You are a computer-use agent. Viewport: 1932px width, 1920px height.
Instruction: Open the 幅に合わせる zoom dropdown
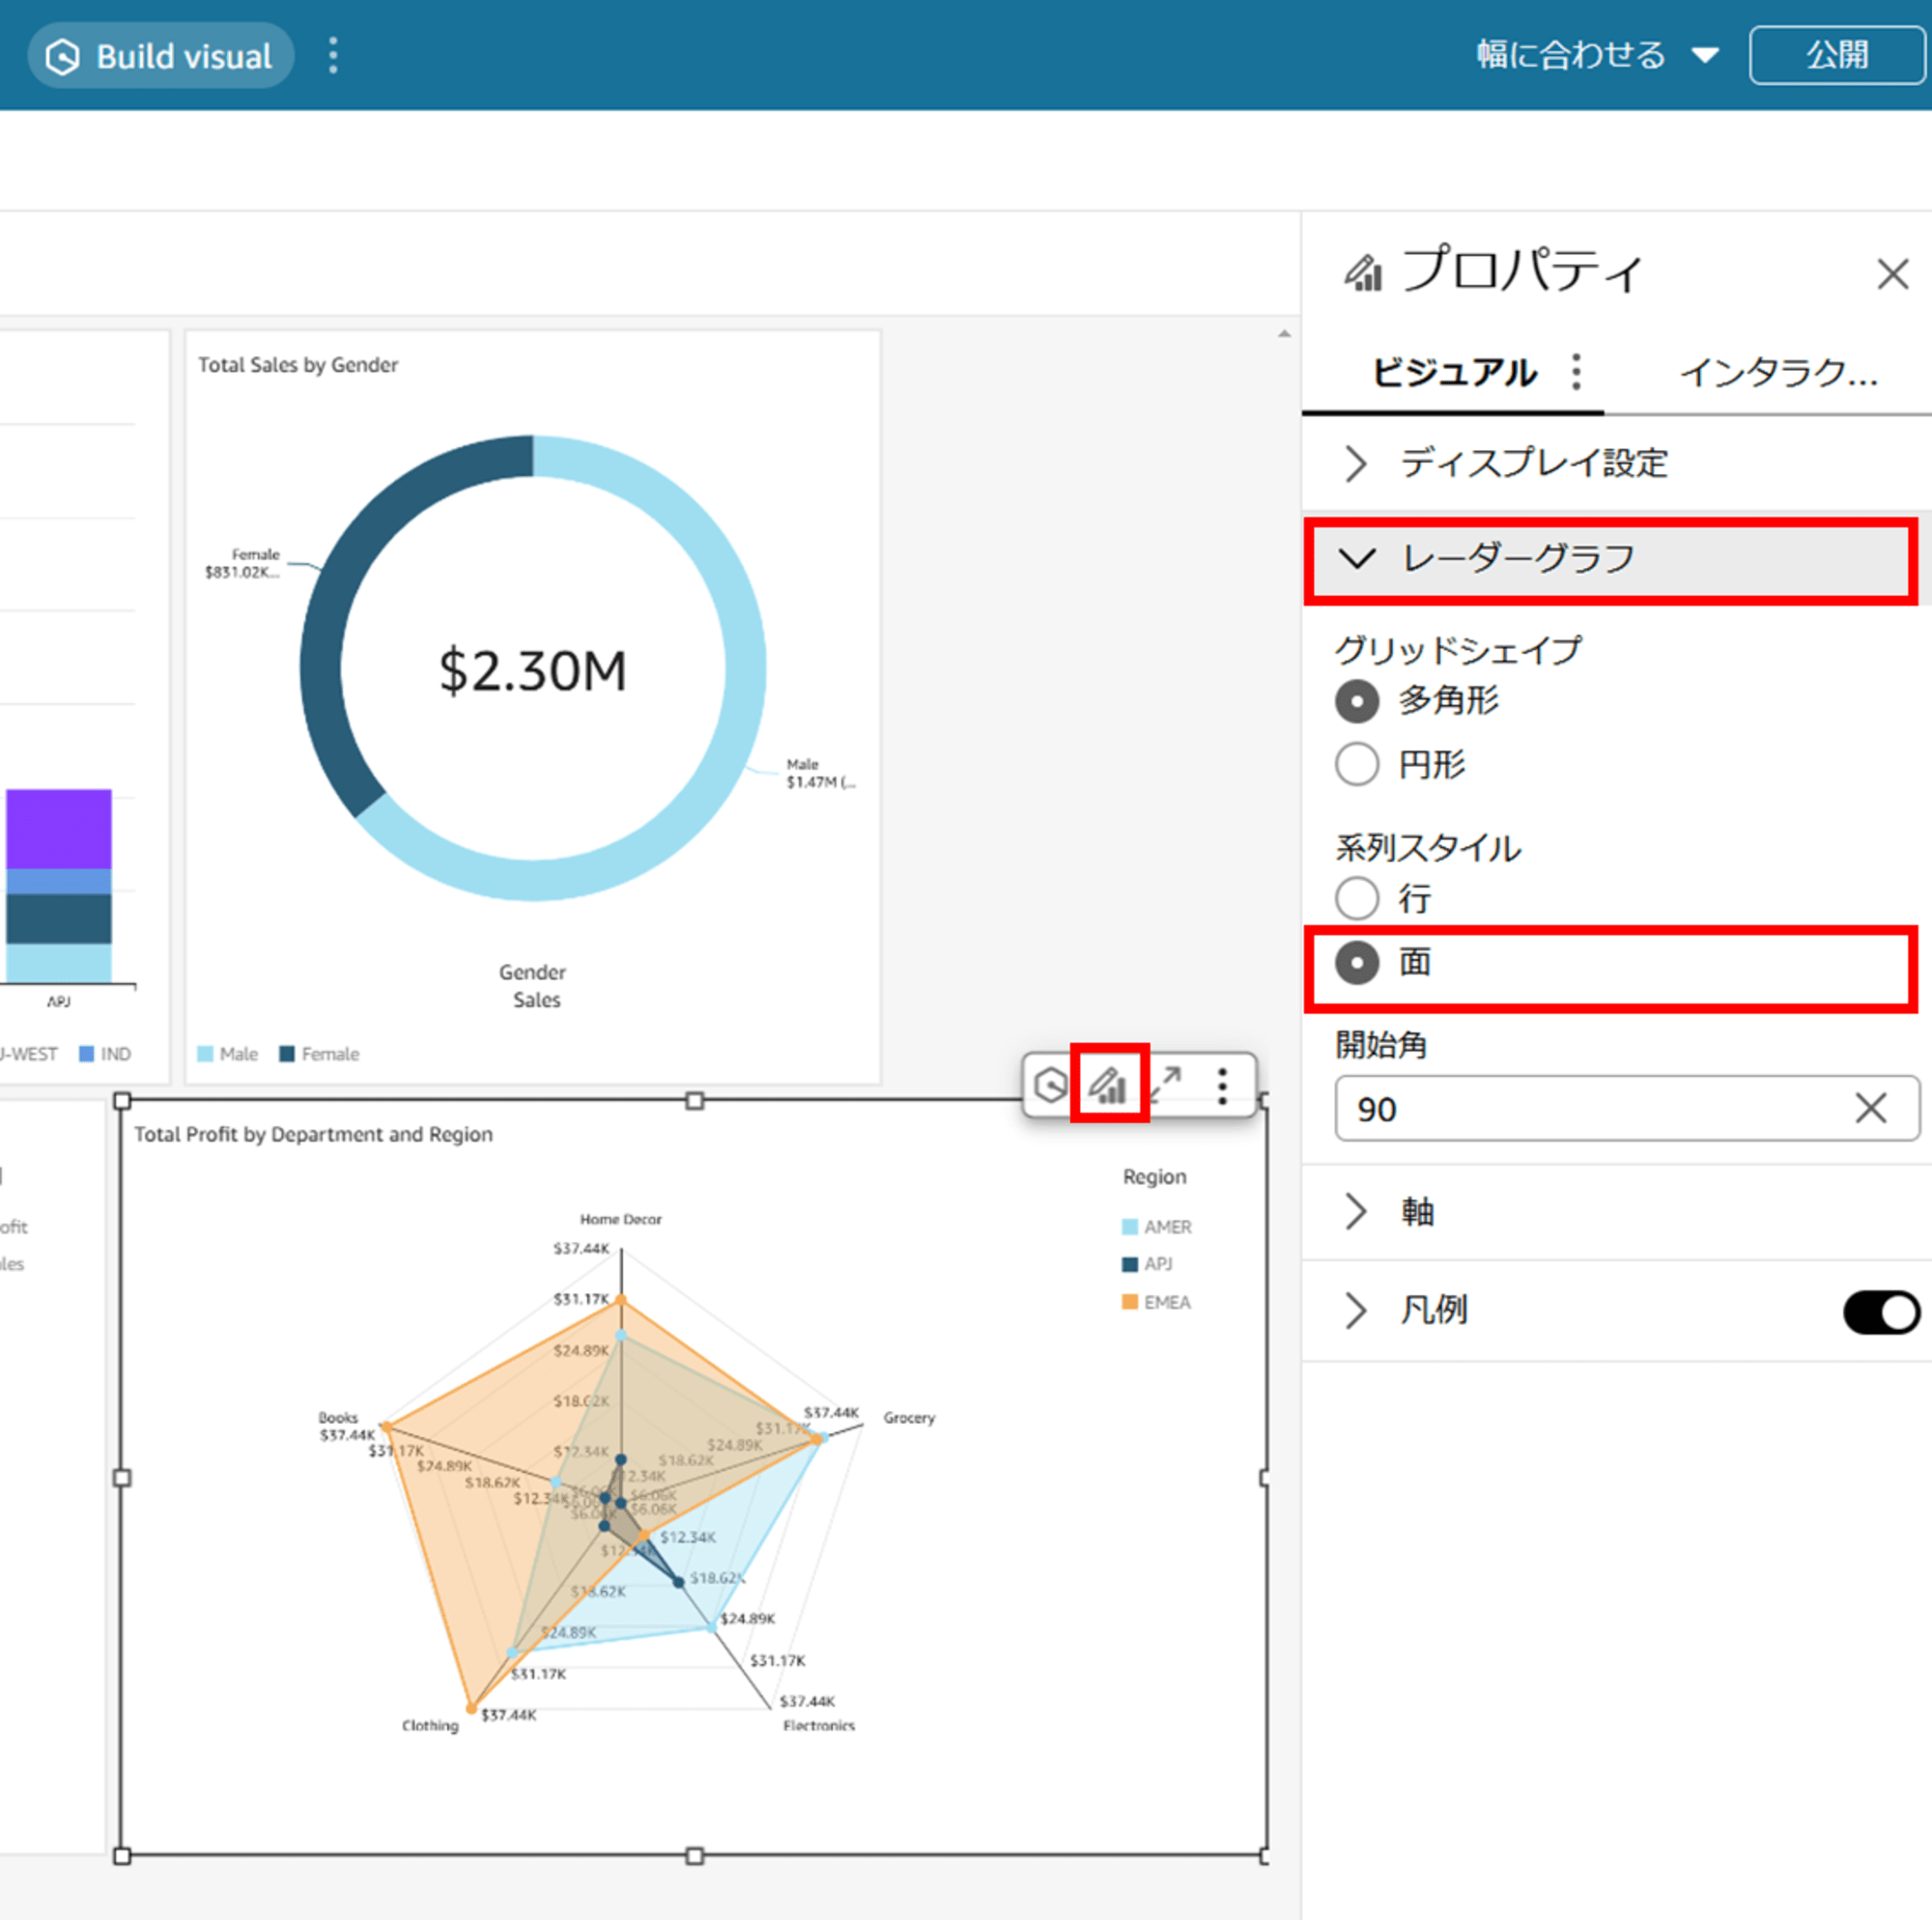(1597, 55)
